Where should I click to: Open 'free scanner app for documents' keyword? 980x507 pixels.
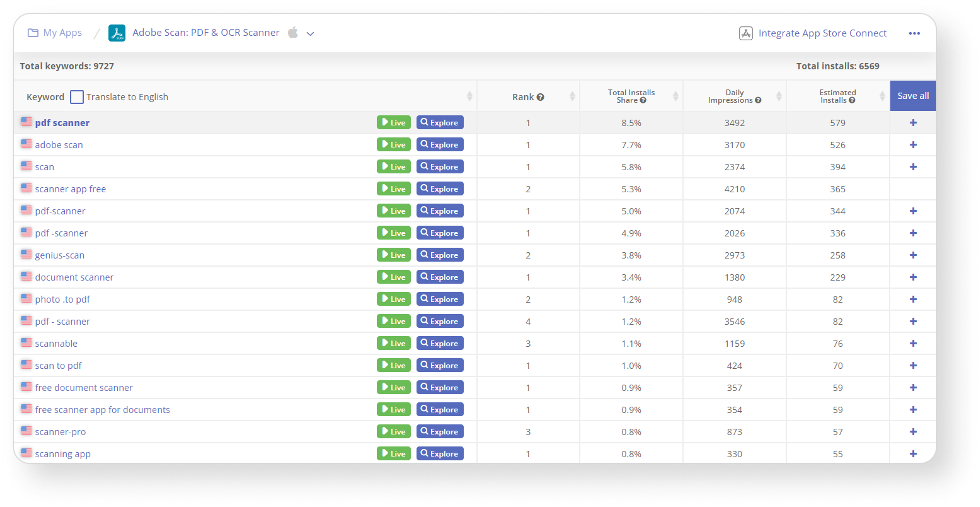point(102,409)
